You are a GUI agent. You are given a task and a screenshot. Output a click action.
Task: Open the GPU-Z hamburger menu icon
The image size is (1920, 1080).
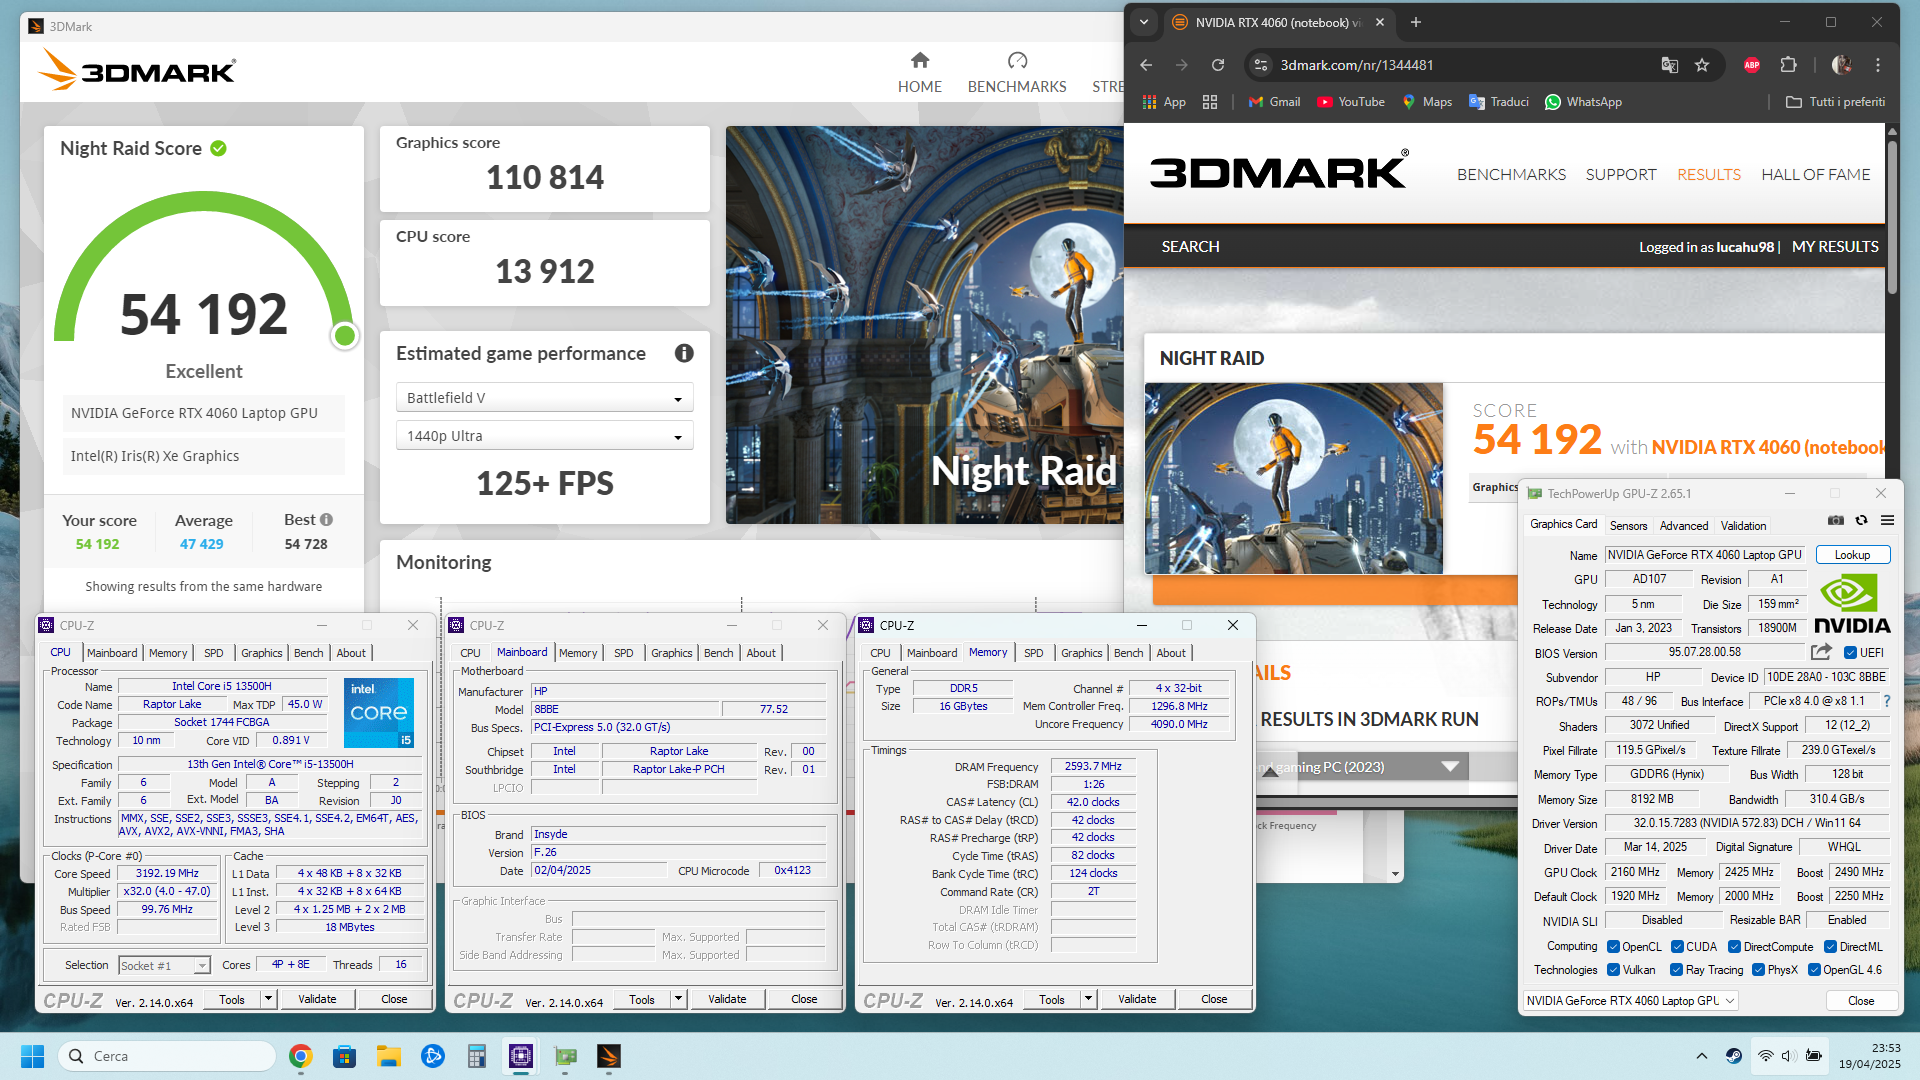[1887, 520]
